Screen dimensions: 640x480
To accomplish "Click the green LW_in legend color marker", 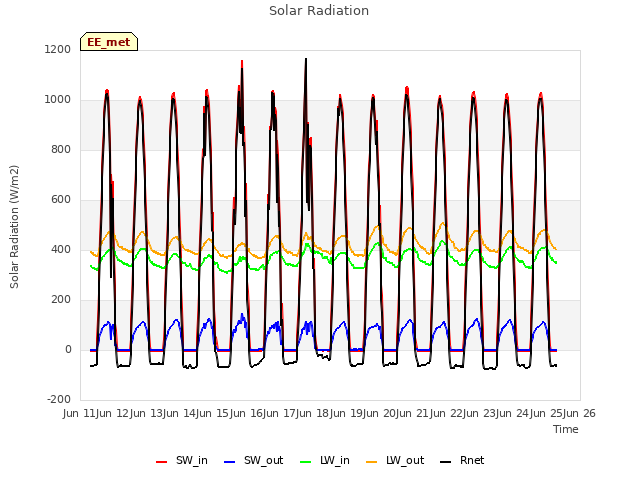I will point(306,462).
